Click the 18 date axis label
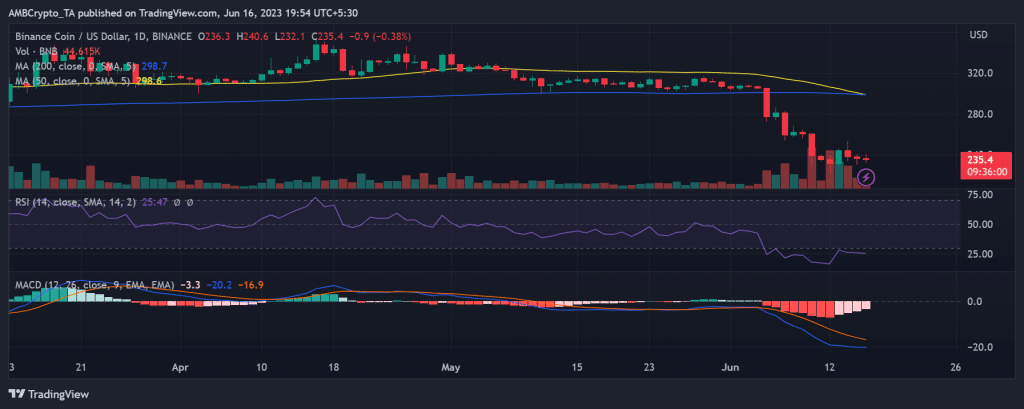This screenshot has width=1024, height=409. pos(334,367)
